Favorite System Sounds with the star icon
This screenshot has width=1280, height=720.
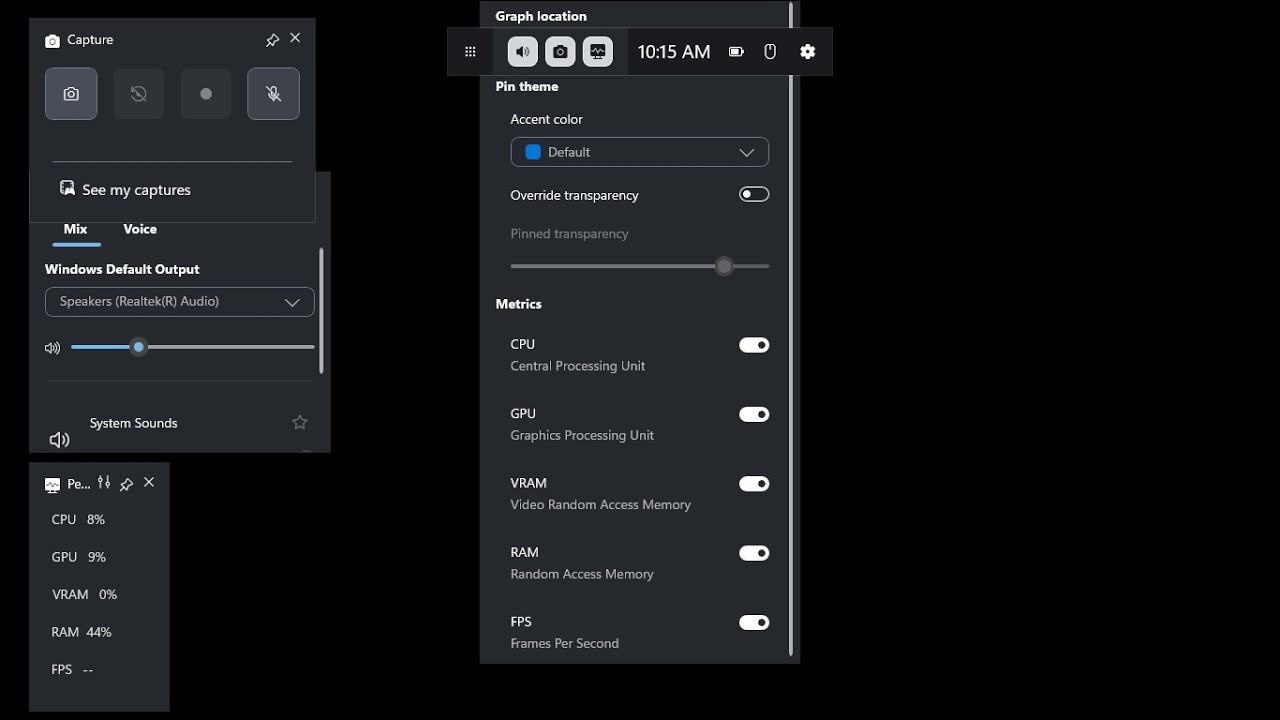pos(299,423)
